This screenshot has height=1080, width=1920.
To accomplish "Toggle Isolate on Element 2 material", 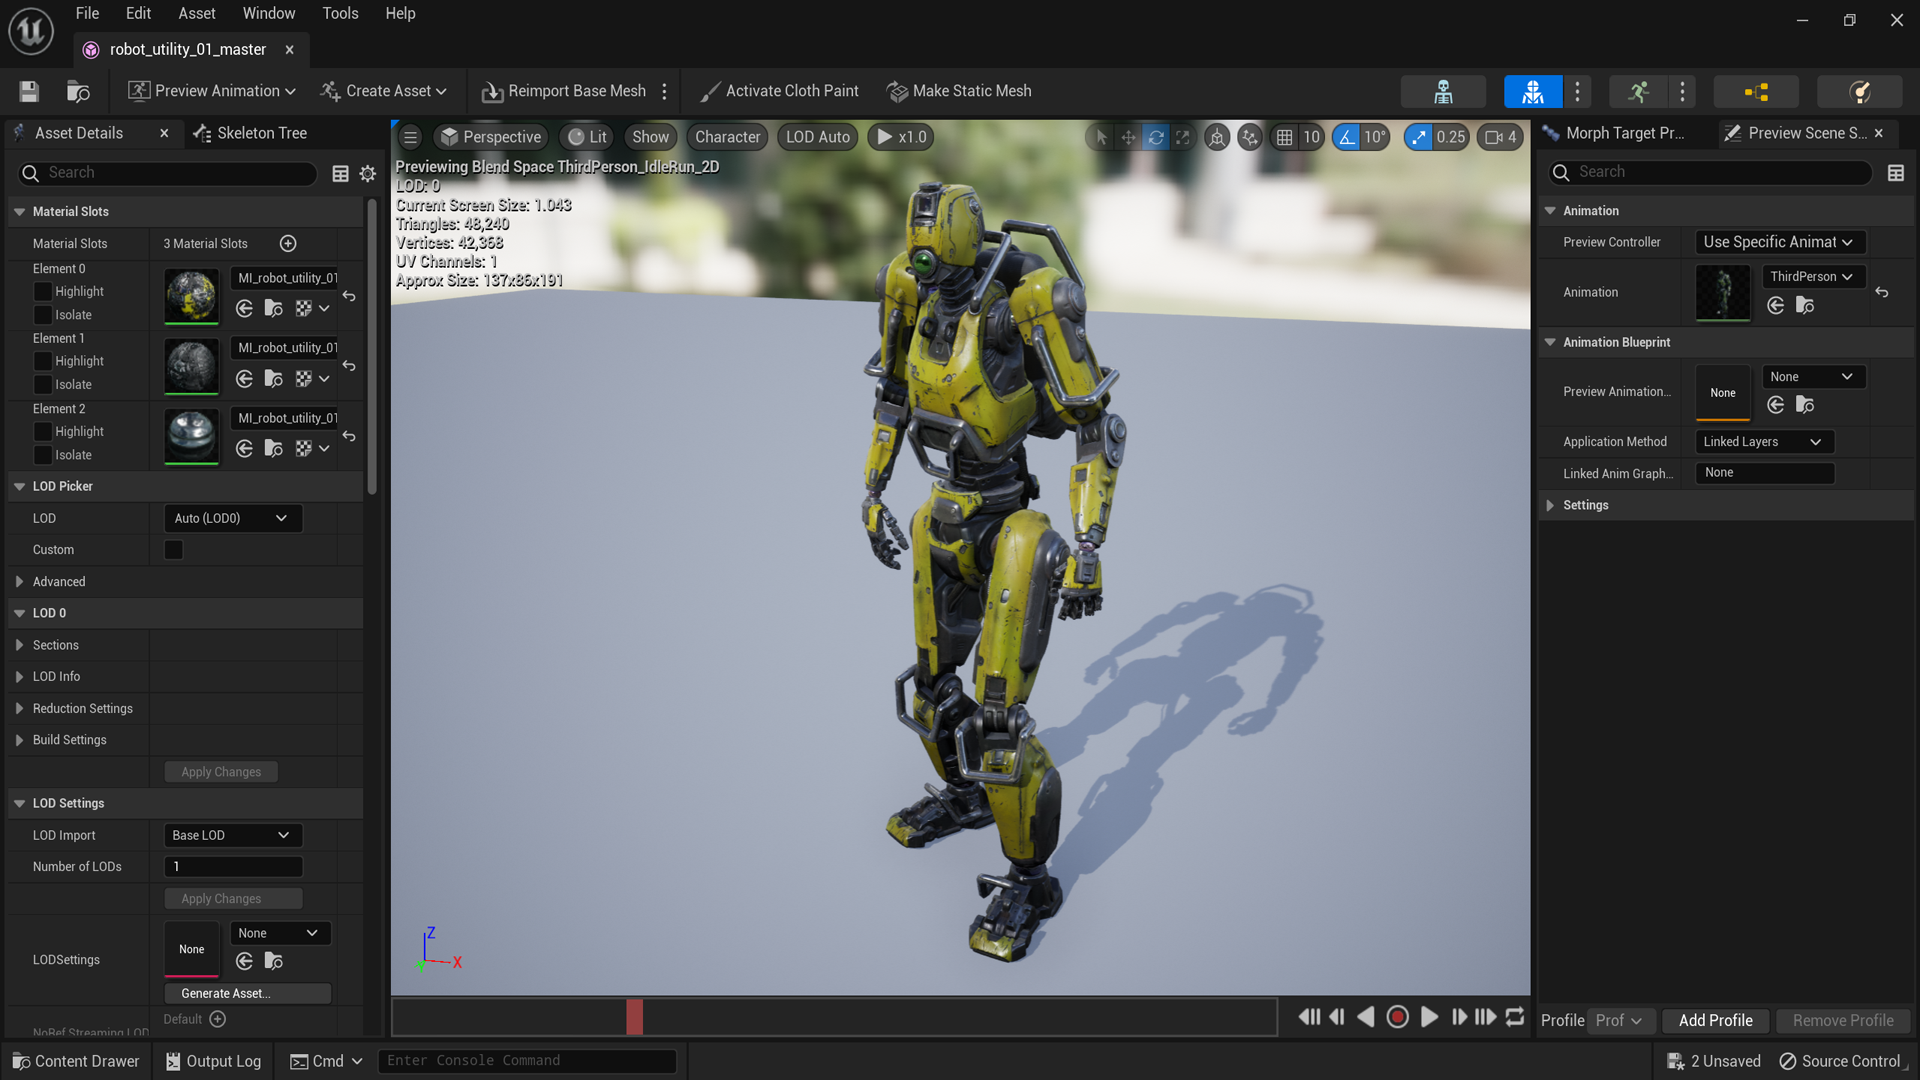I will pos(43,455).
